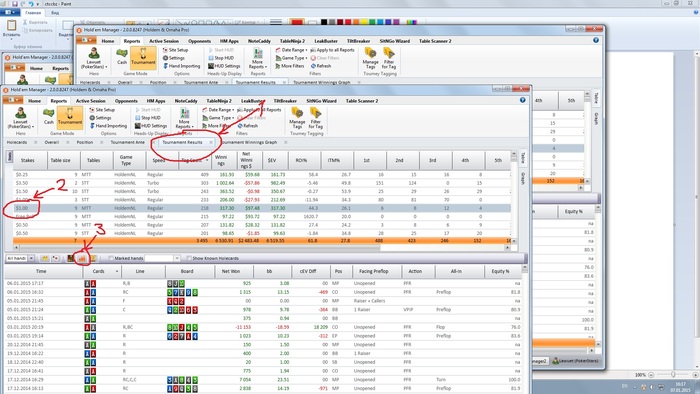Open More Reports dropdown in front window
Image resolution: width=700 pixels, height=394 pixels.
coord(183,119)
